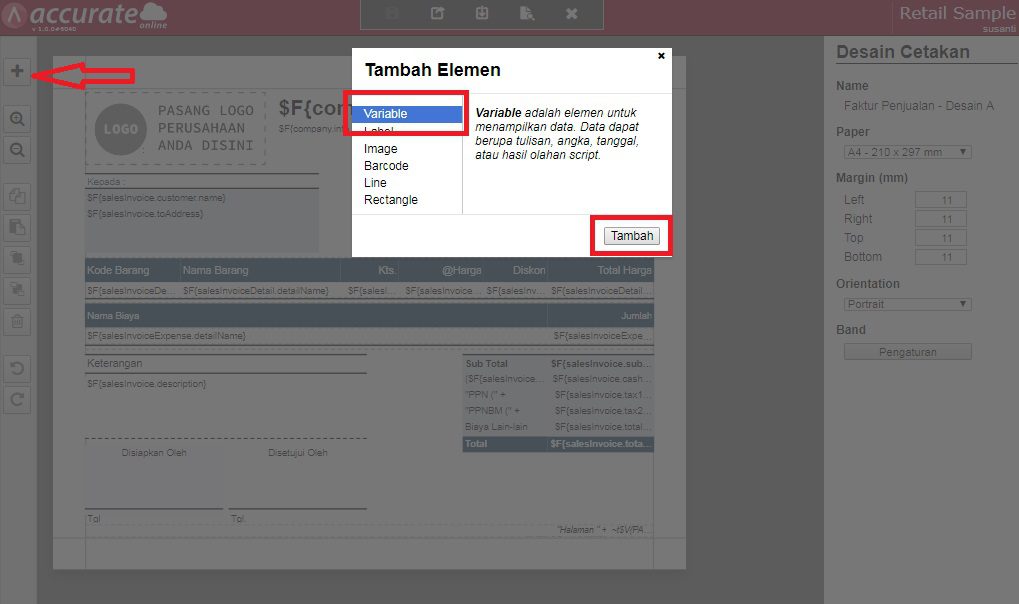The image size is (1019, 604).
Task: Add a new element using the plus icon
Action: pos(16,71)
